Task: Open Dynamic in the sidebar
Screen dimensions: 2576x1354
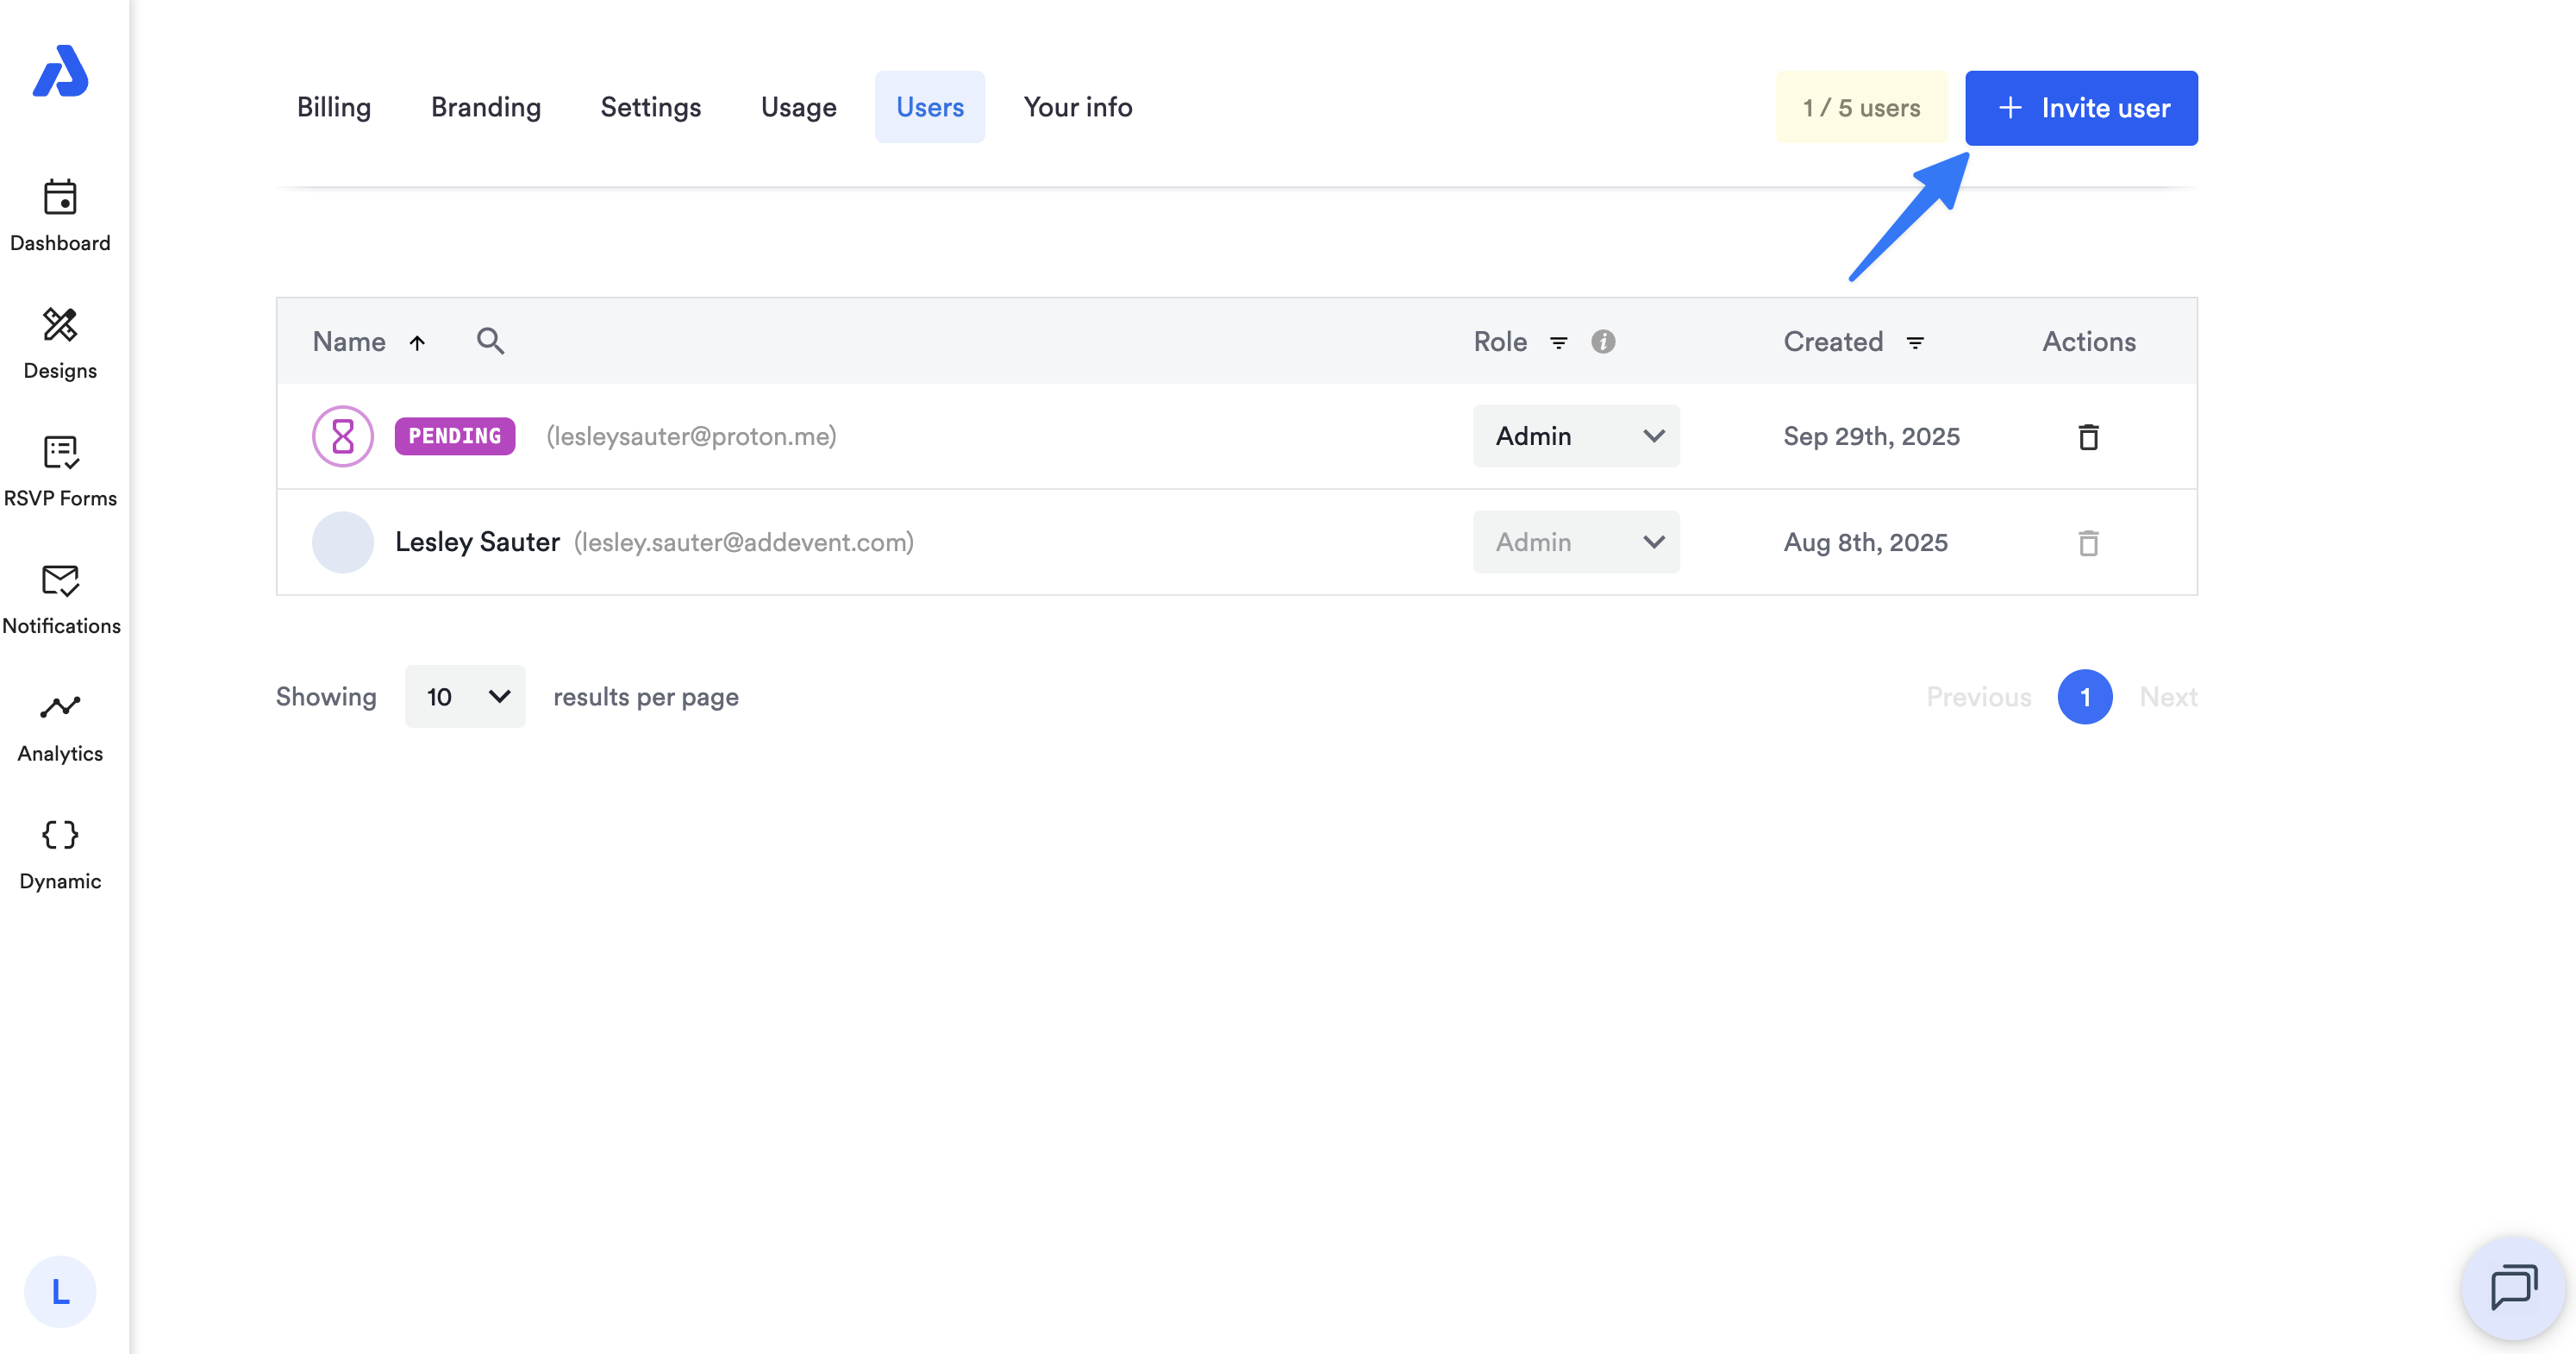Action: (60, 854)
